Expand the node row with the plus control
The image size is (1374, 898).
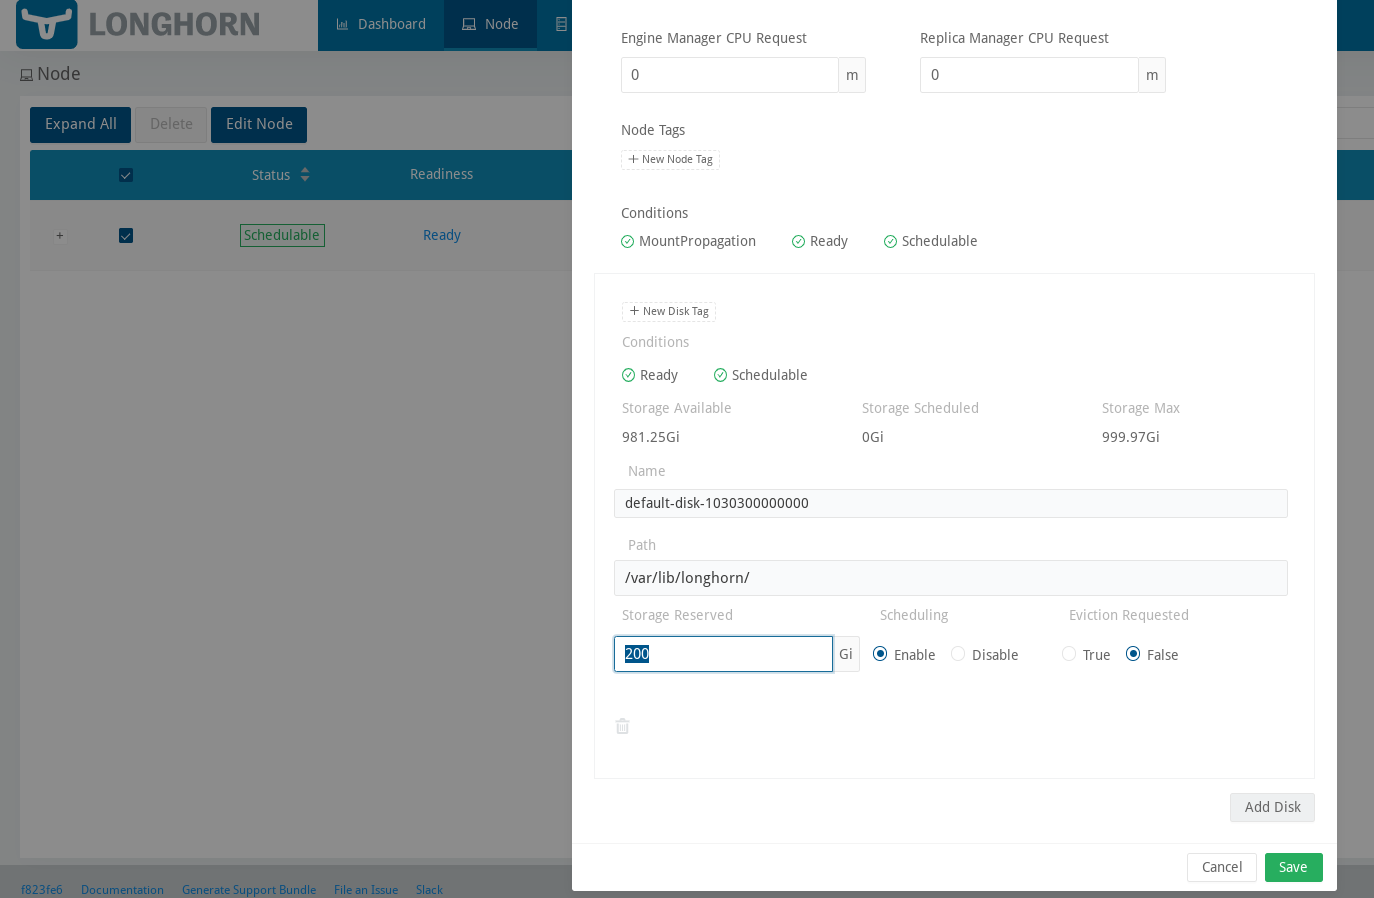pyautogui.click(x=60, y=235)
